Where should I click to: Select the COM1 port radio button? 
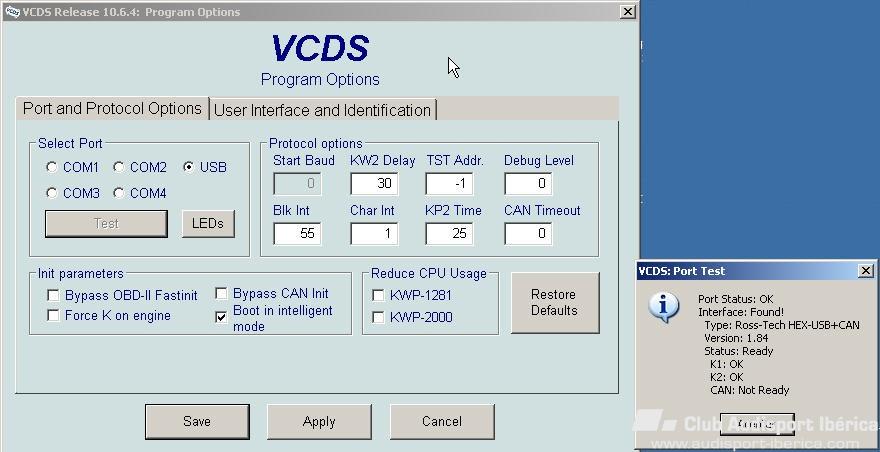[52, 167]
